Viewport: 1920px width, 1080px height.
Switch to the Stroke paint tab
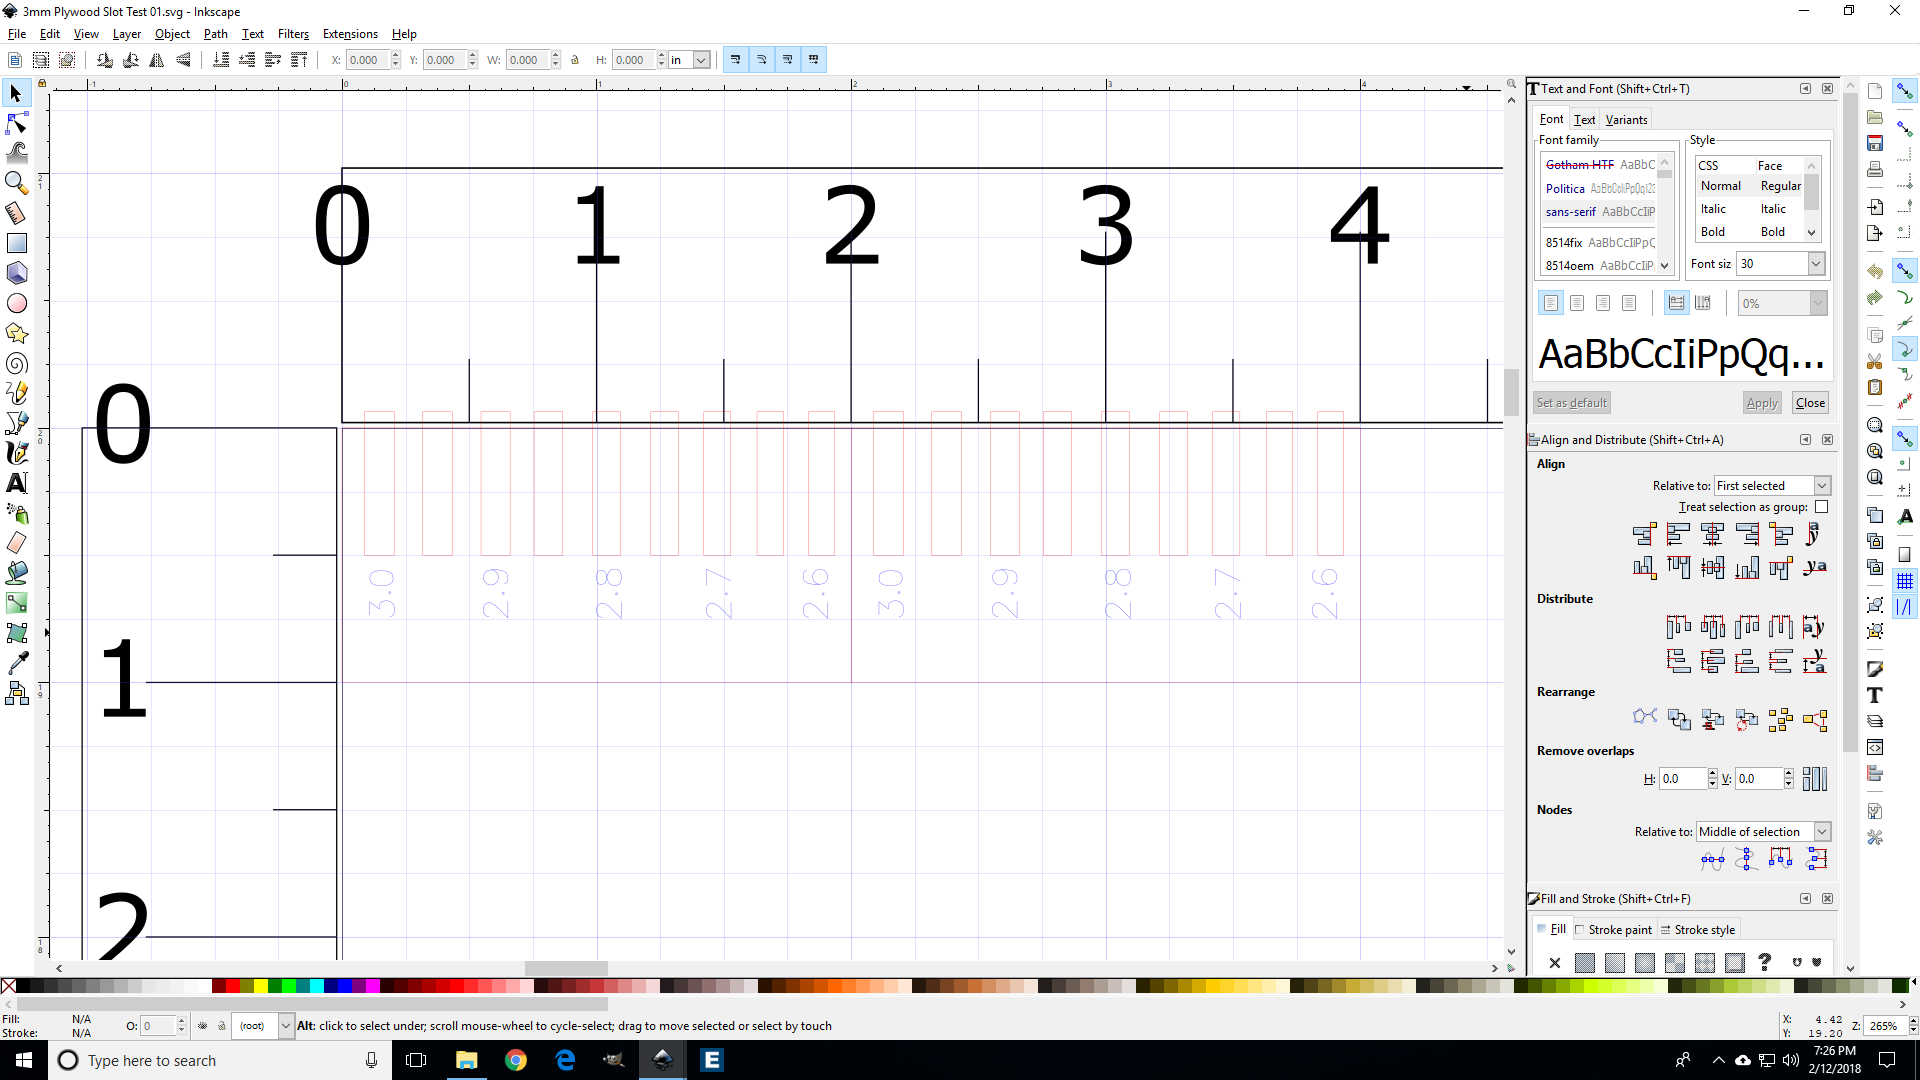[1614, 930]
